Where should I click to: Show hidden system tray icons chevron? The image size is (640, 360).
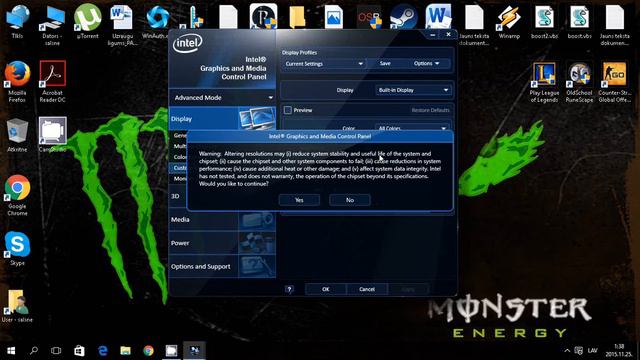pyautogui.click(x=567, y=351)
